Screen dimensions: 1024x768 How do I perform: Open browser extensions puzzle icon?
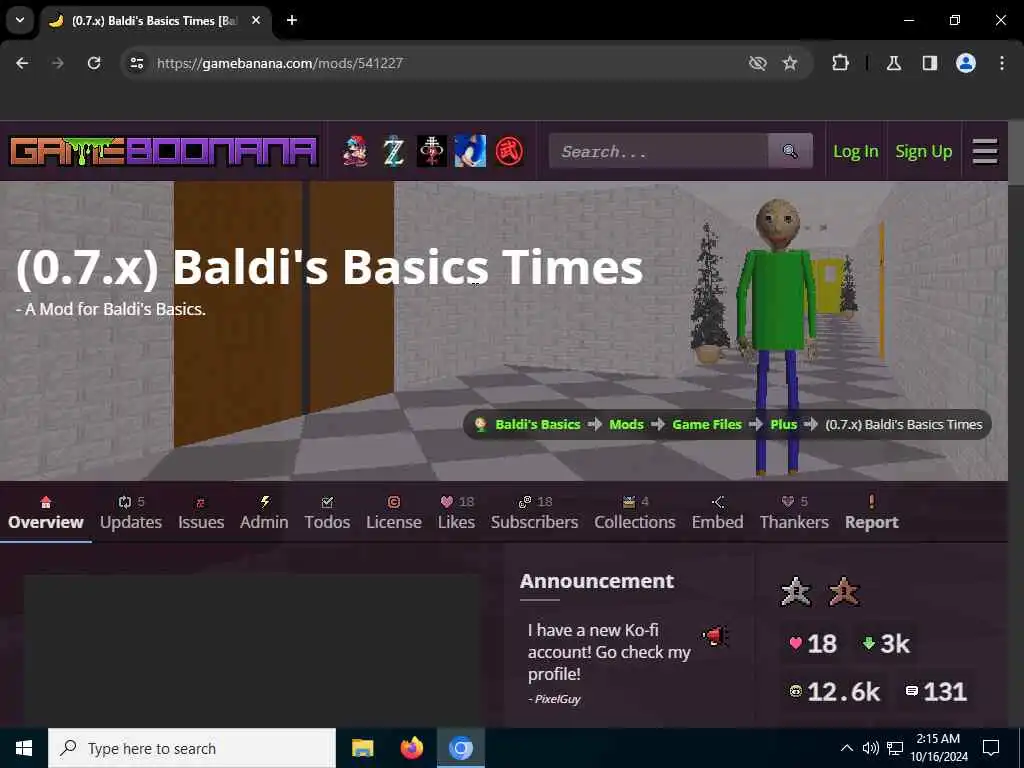840,63
